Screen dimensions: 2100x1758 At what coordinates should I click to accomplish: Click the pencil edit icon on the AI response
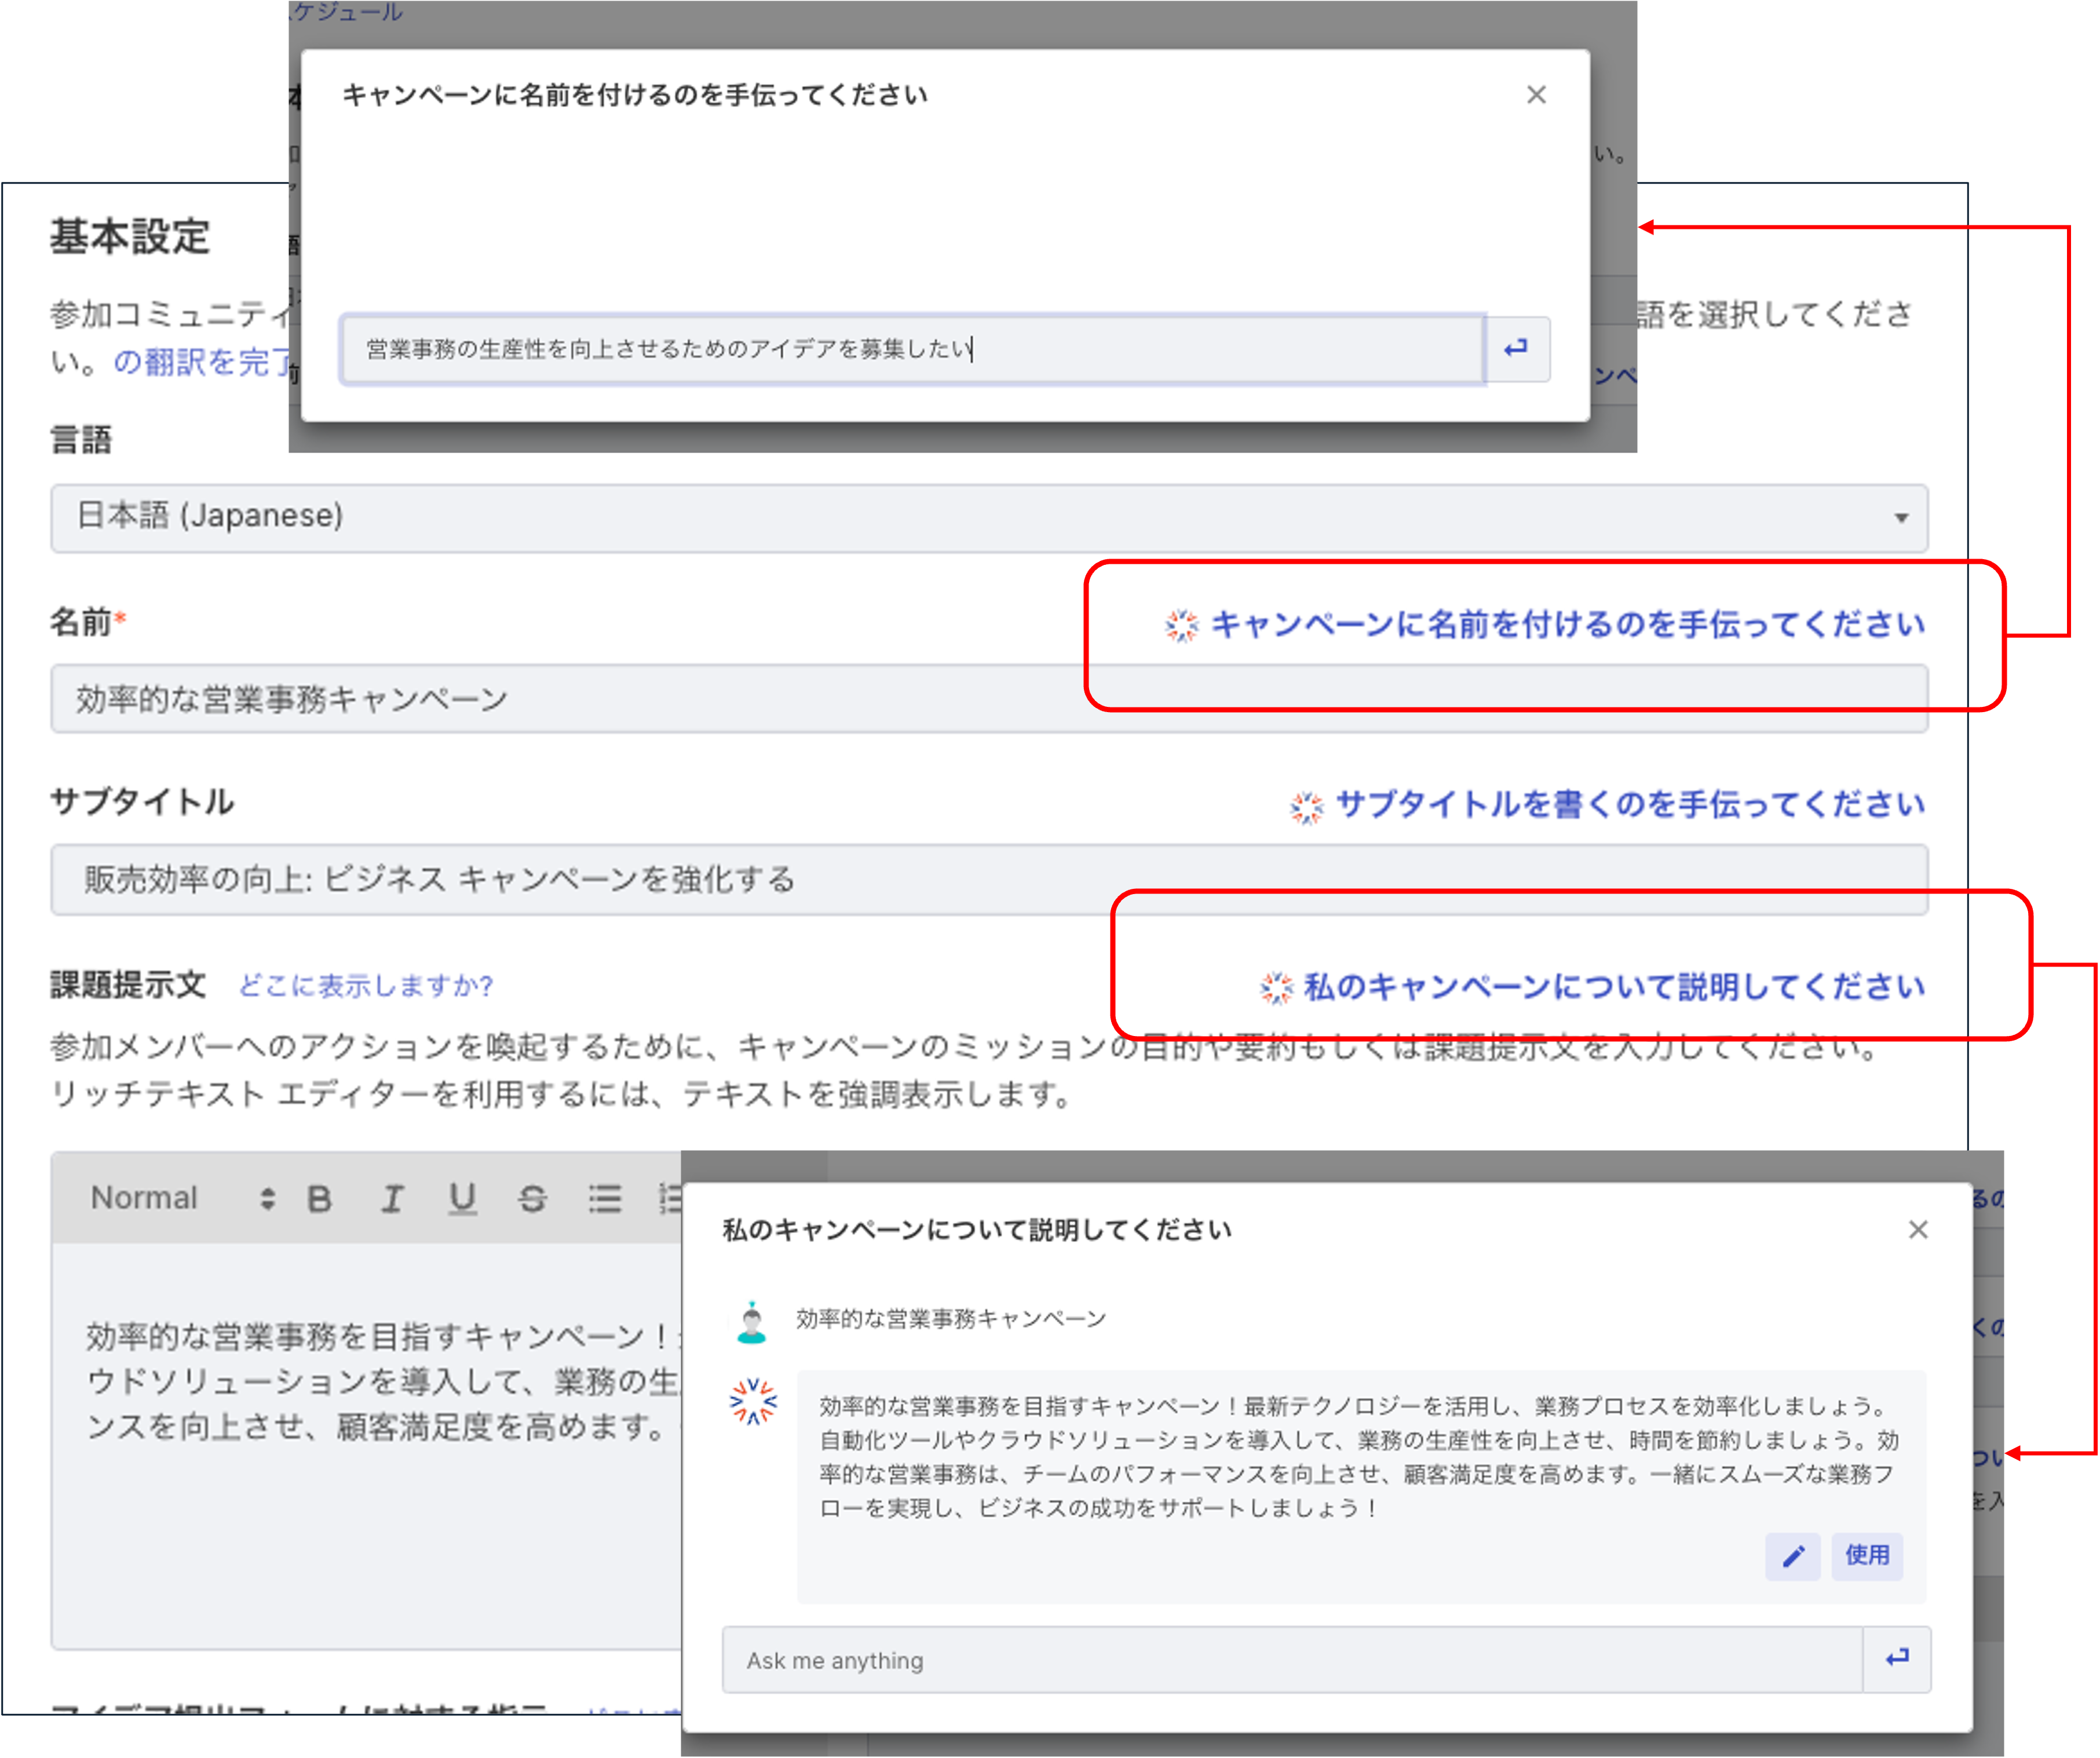coord(1792,1556)
